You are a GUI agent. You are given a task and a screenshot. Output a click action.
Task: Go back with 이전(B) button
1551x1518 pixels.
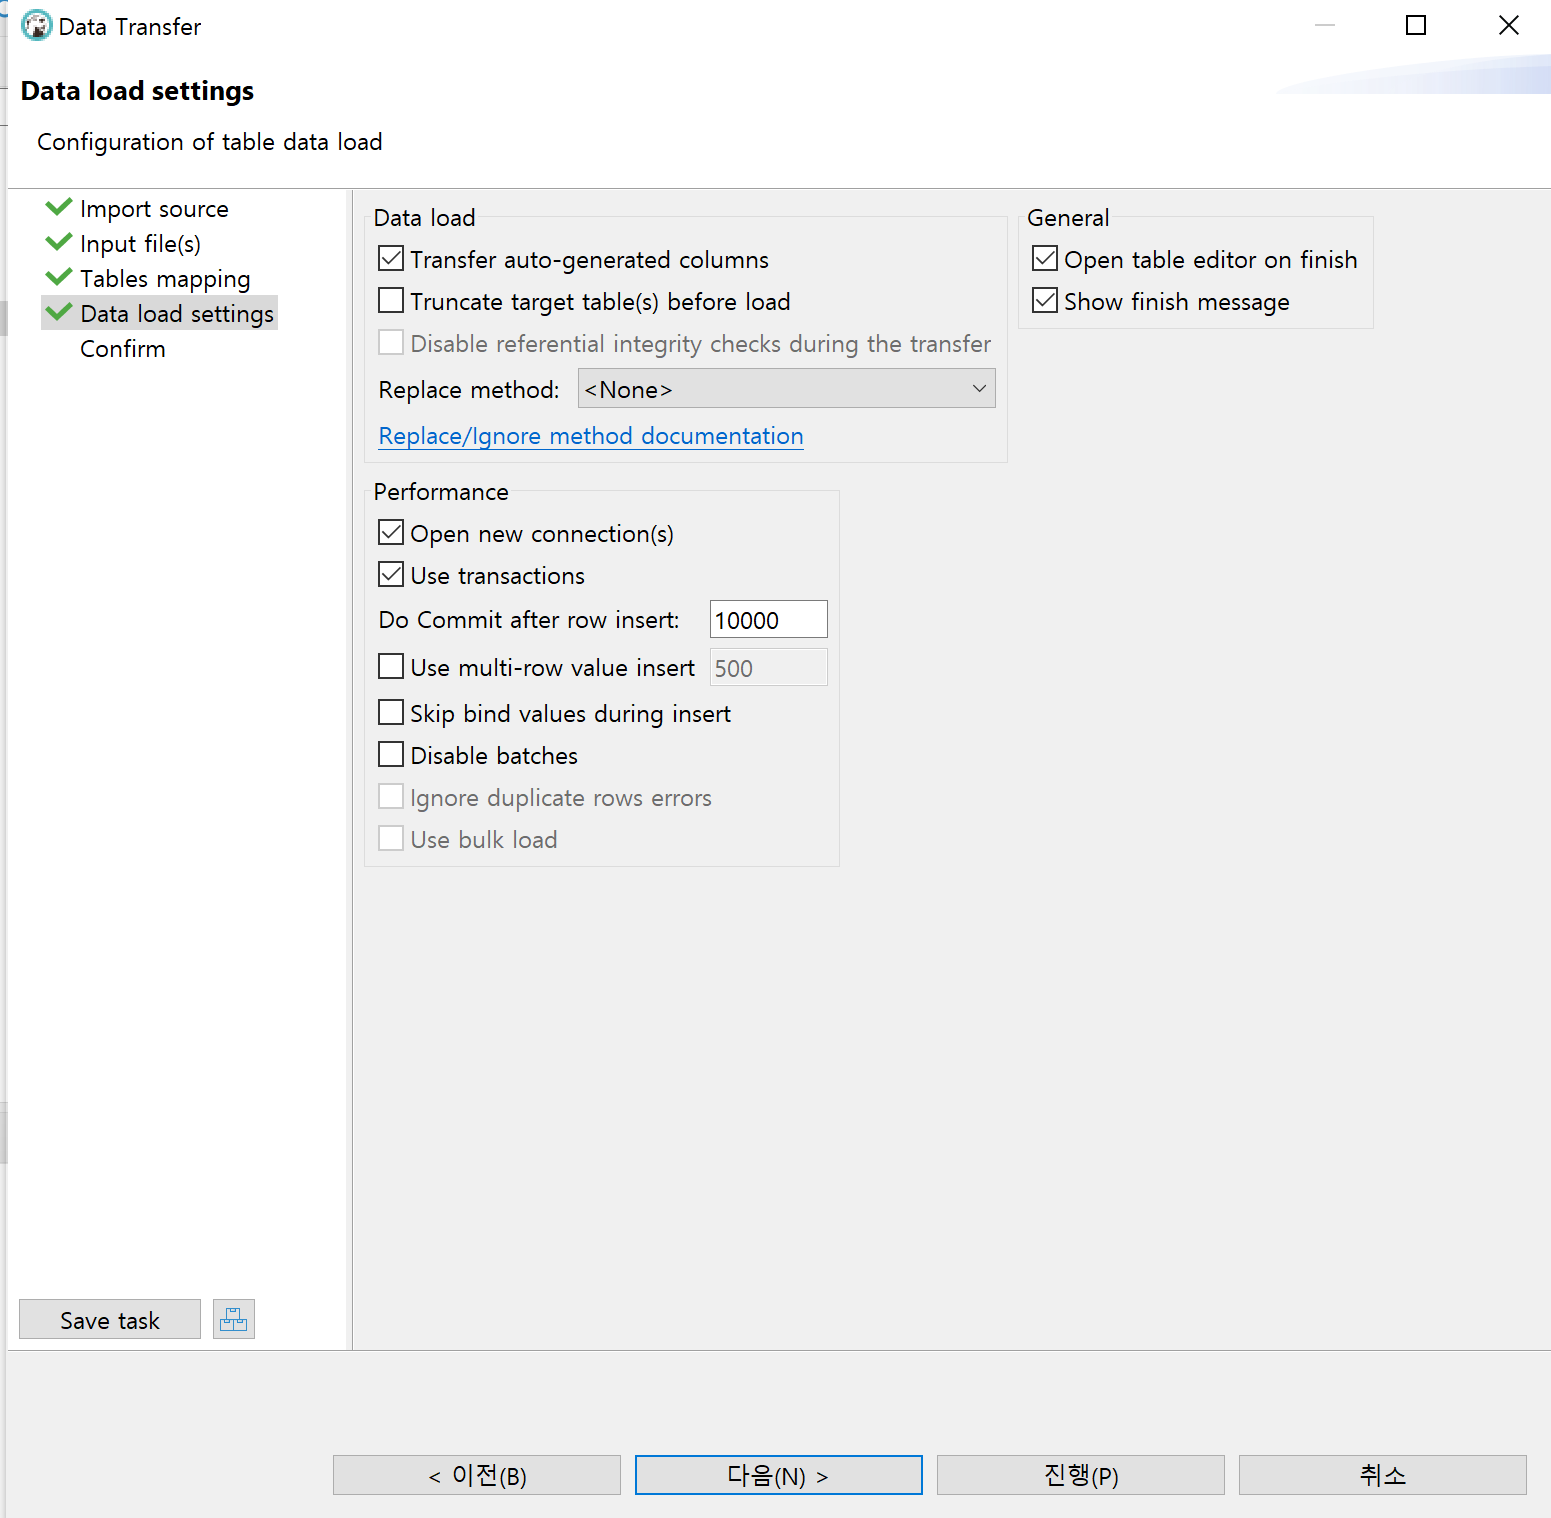coord(477,1475)
